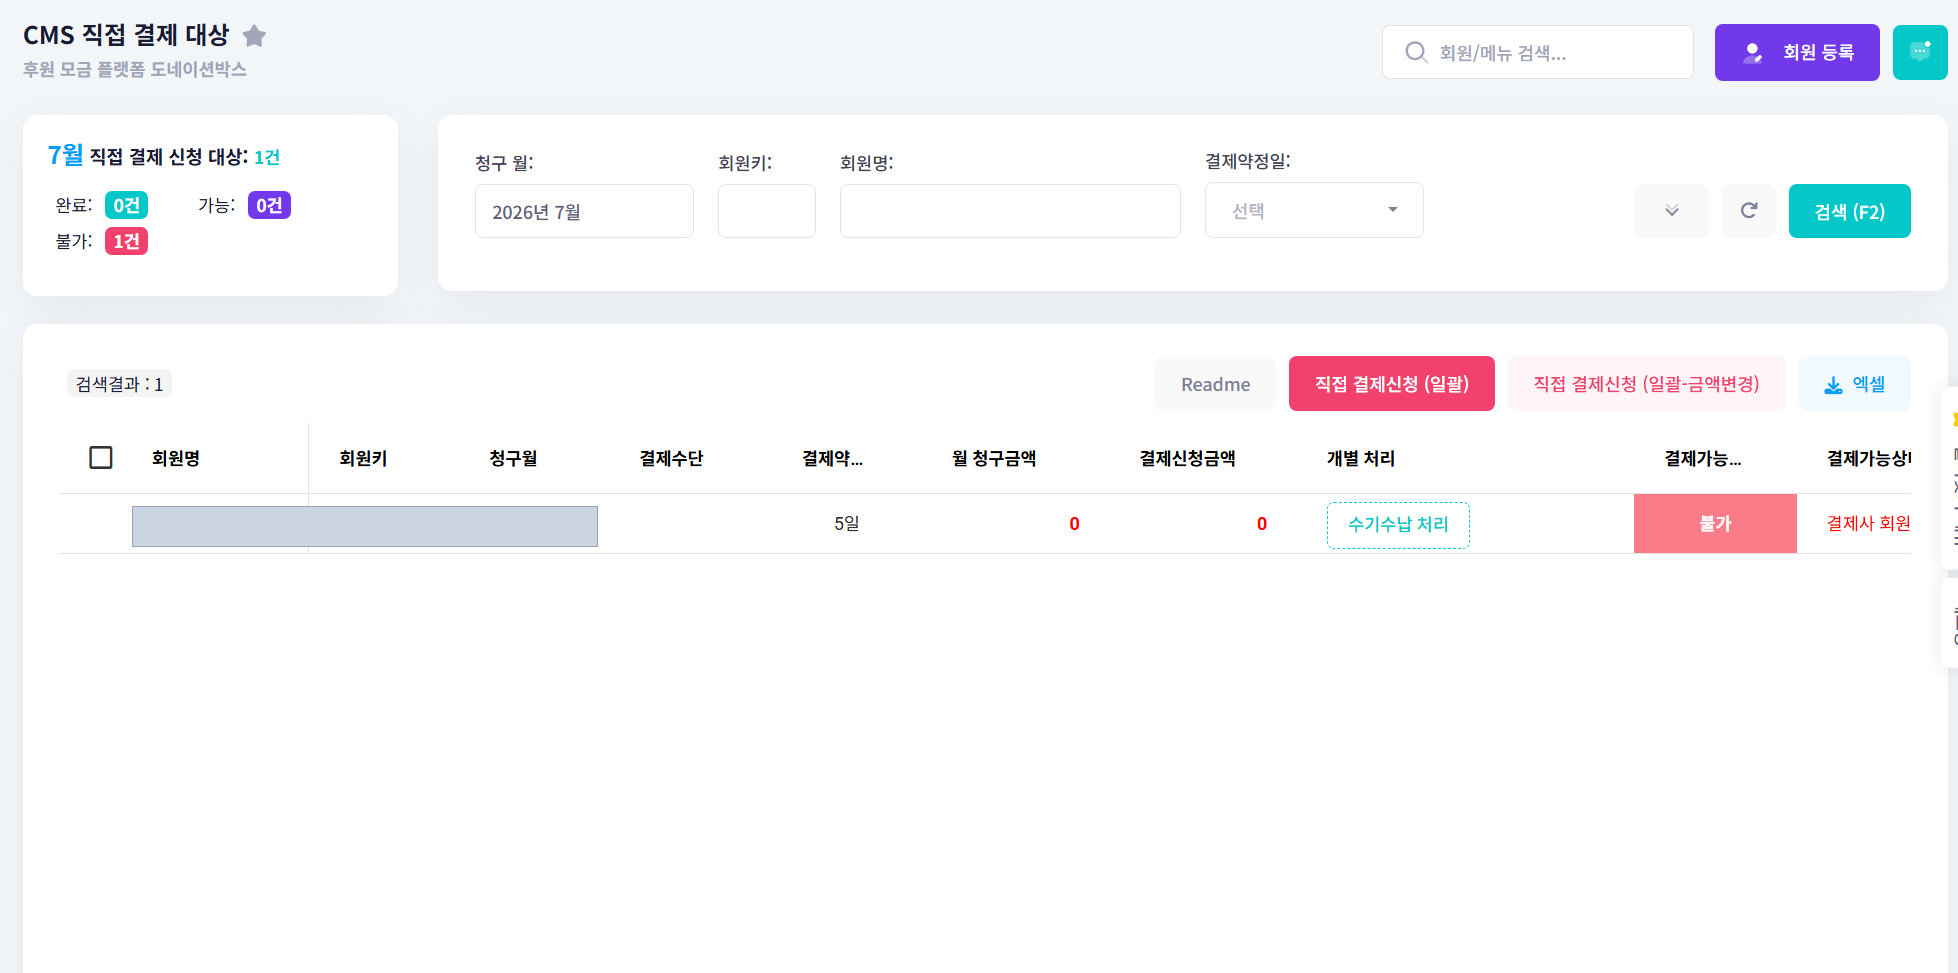Screen dimensions: 1958x973
Task: Sort by the 결제신청금액 column header
Action: click(1187, 458)
